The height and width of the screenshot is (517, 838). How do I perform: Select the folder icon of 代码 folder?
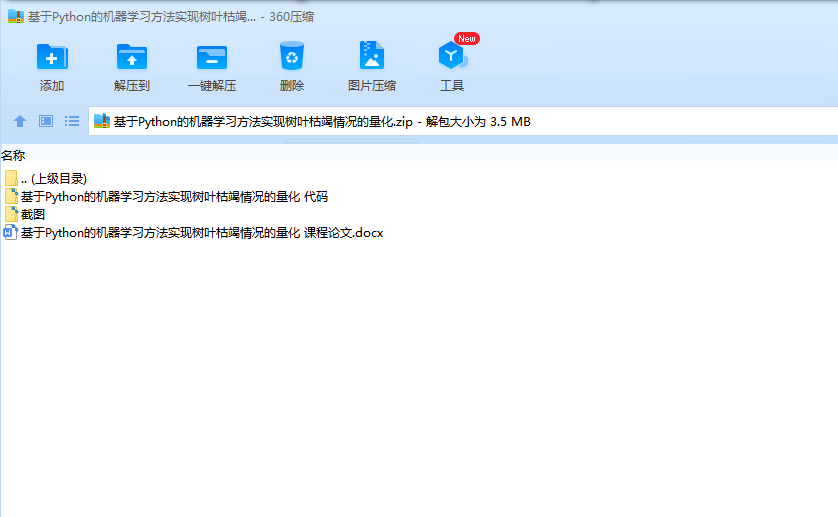(11, 196)
